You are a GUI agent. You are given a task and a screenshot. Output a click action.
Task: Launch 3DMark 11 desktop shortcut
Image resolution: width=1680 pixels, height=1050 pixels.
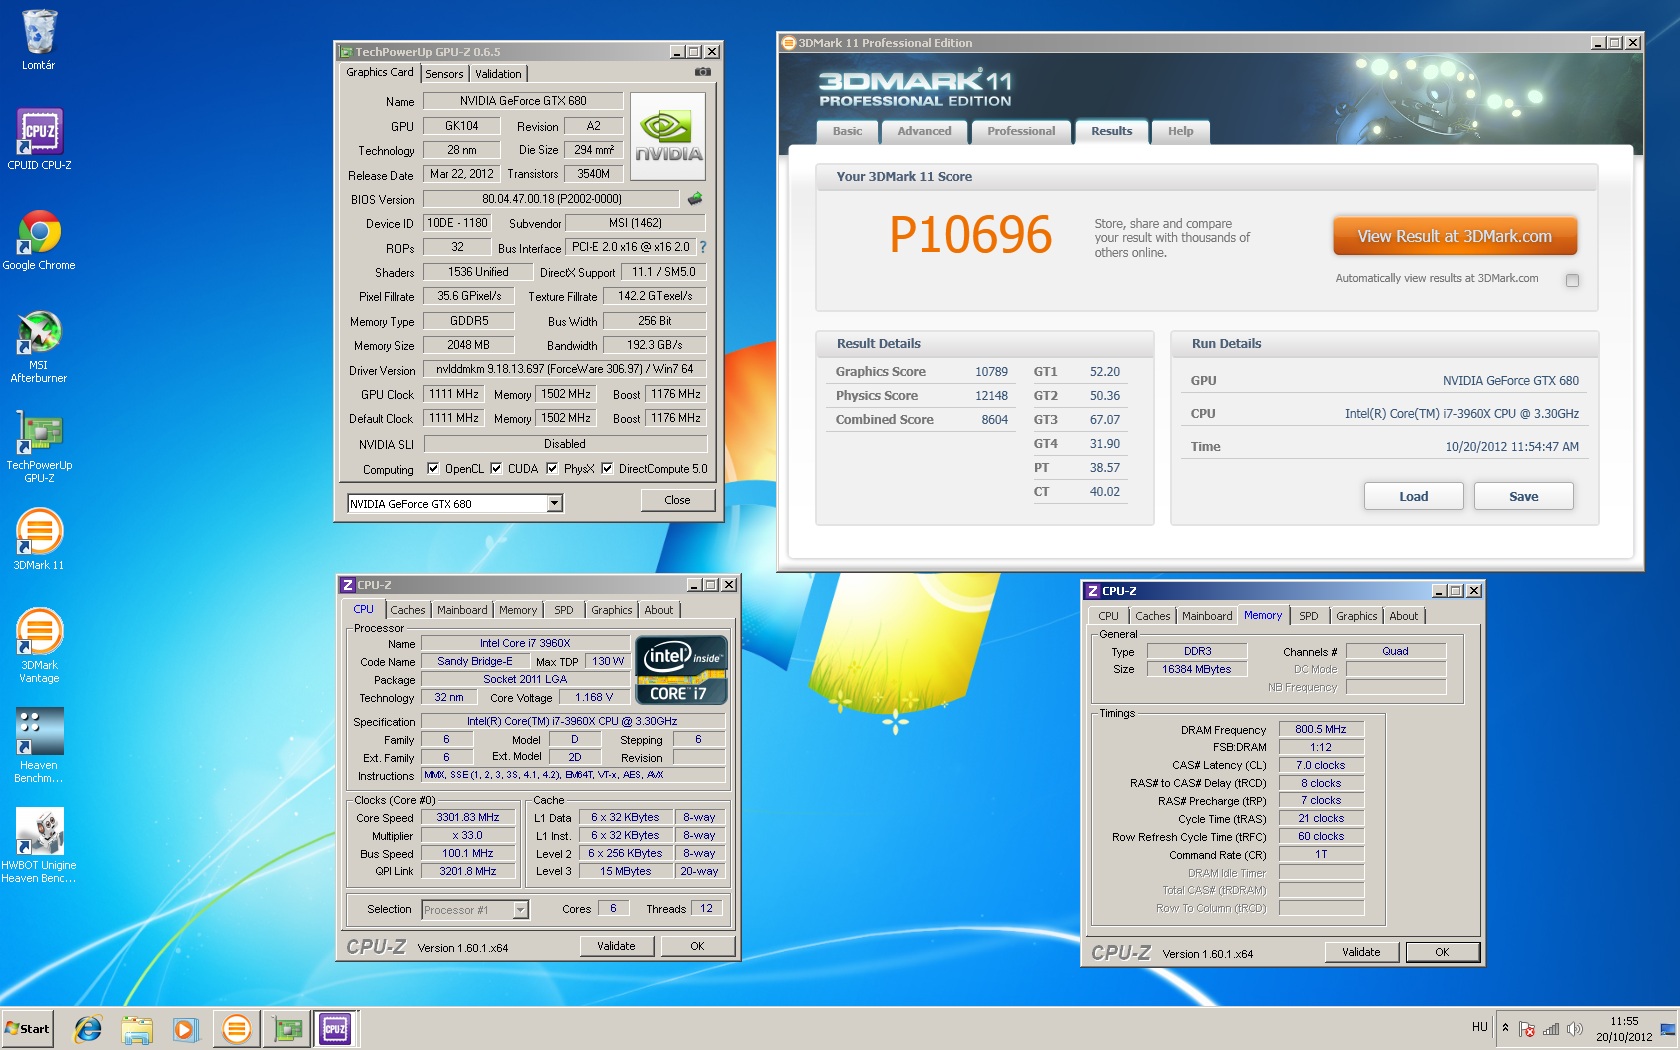click(39, 540)
